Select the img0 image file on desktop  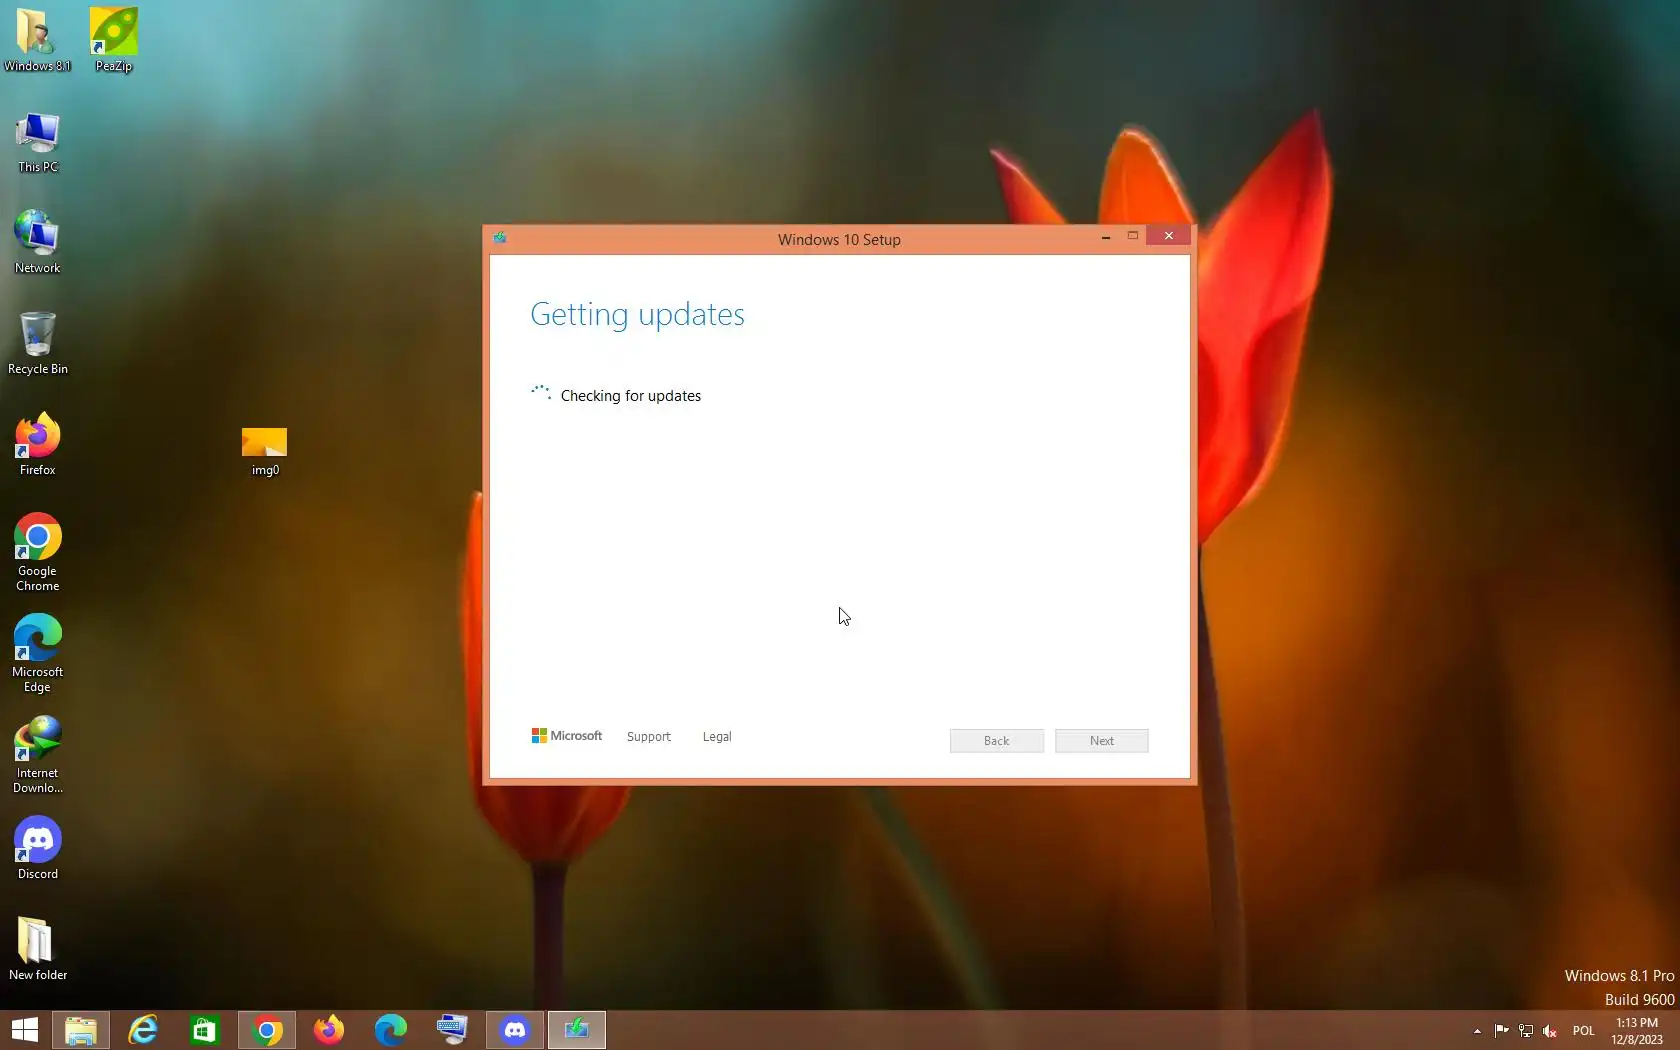pyautogui.click(x=265, y=452)
